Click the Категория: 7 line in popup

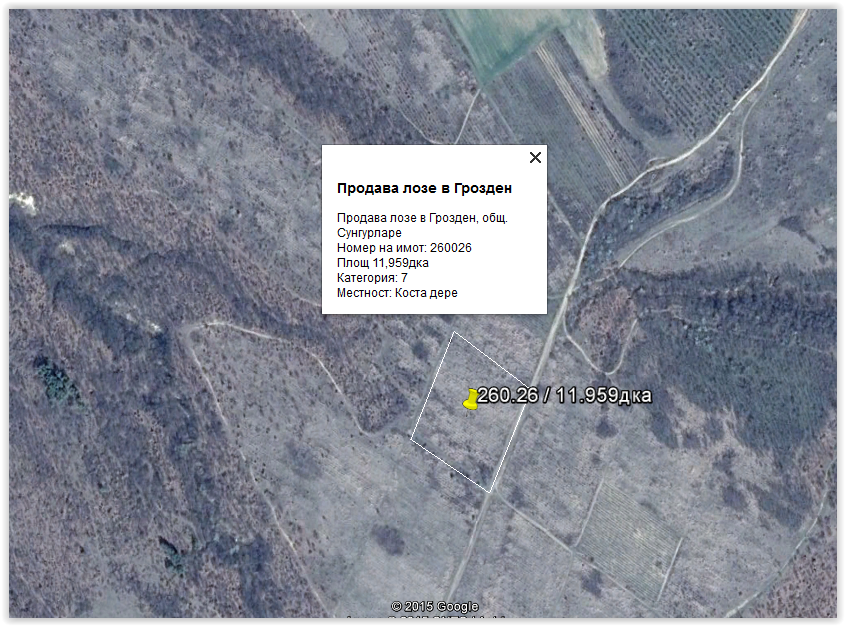(x=372, y=277)
